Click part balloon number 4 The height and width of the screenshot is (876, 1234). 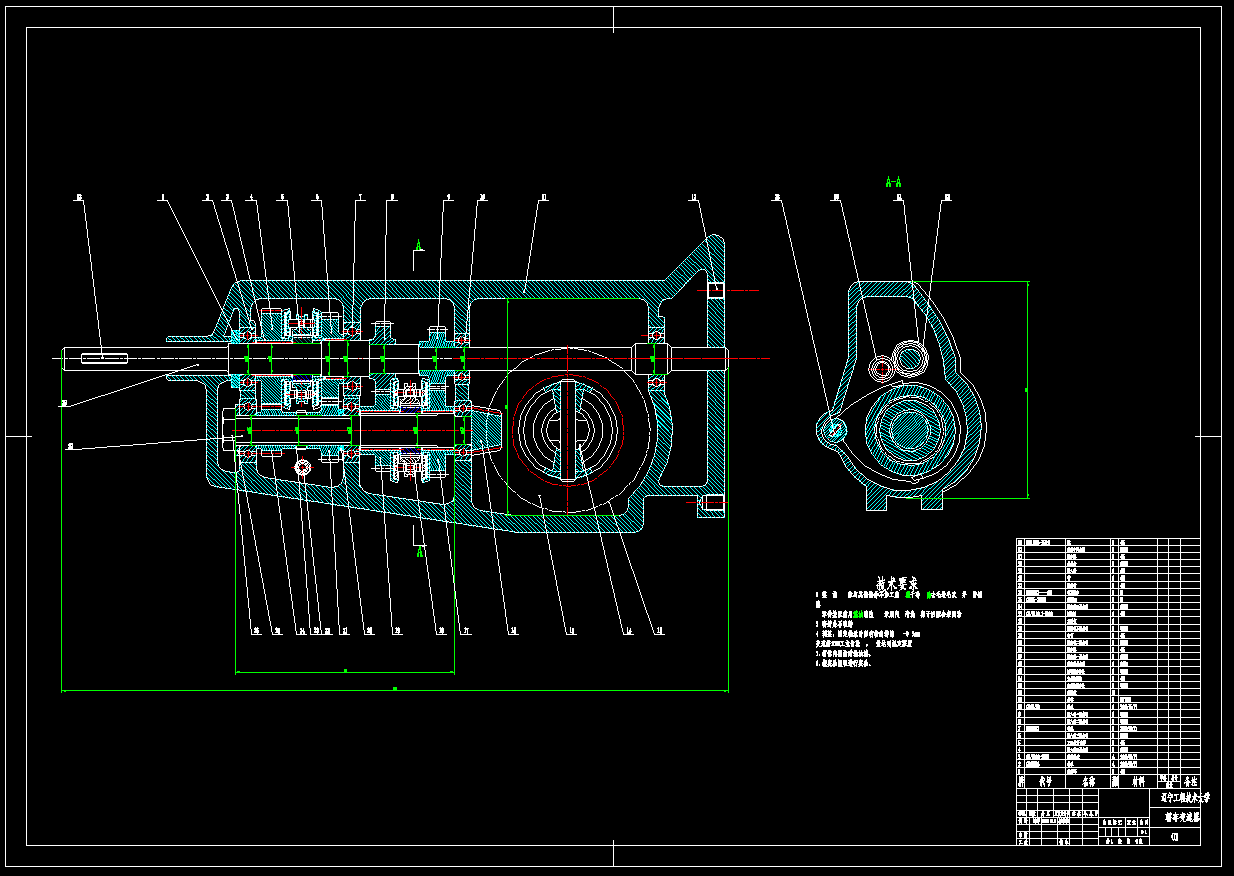[x=252, y=198]
